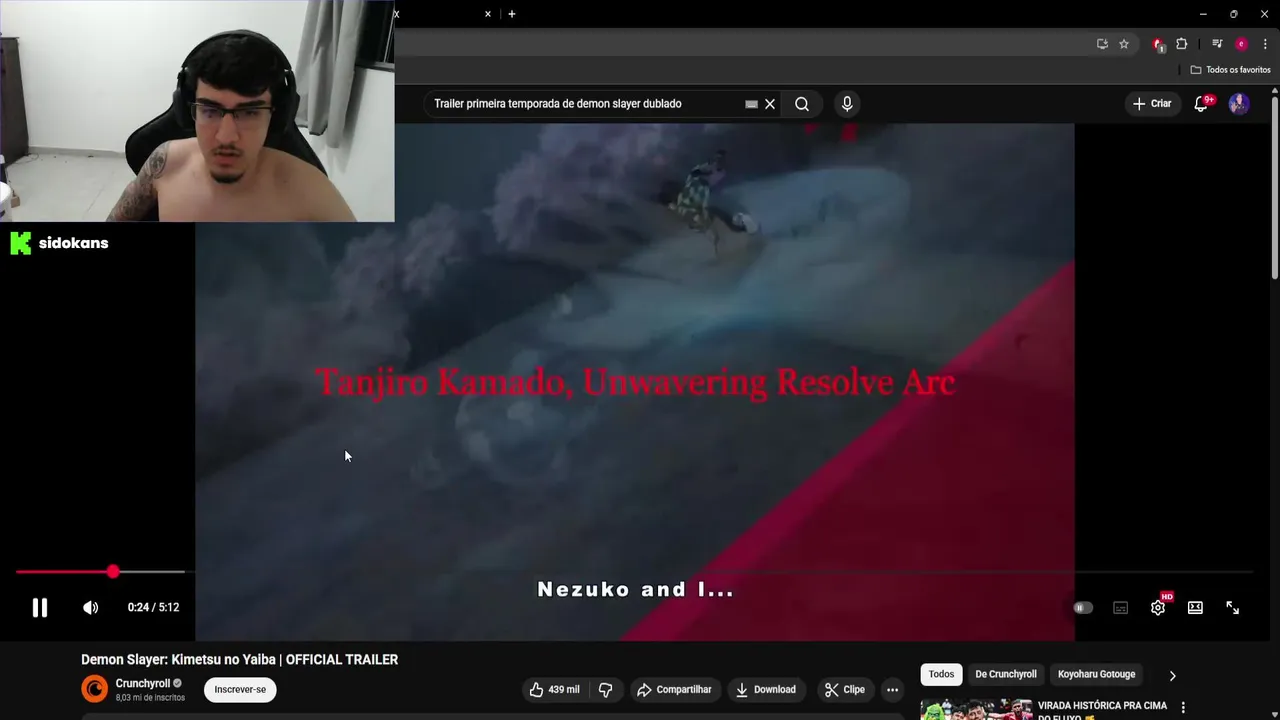Screen dimensions: 1280x720
Task: Select the Koyoharu Gotouge filter chip
Action: click(x=1097, y=674)
